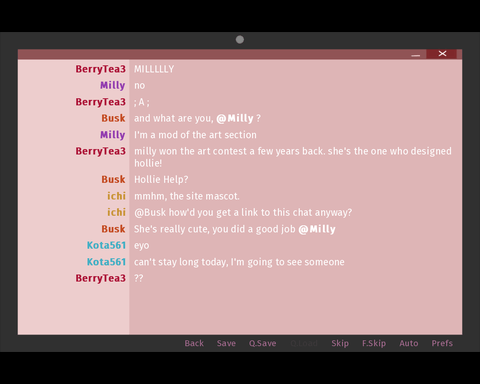Click the Back button in the bottom menu
The image size is (480, 384).
pyautogui.click(x=194, y=343)
